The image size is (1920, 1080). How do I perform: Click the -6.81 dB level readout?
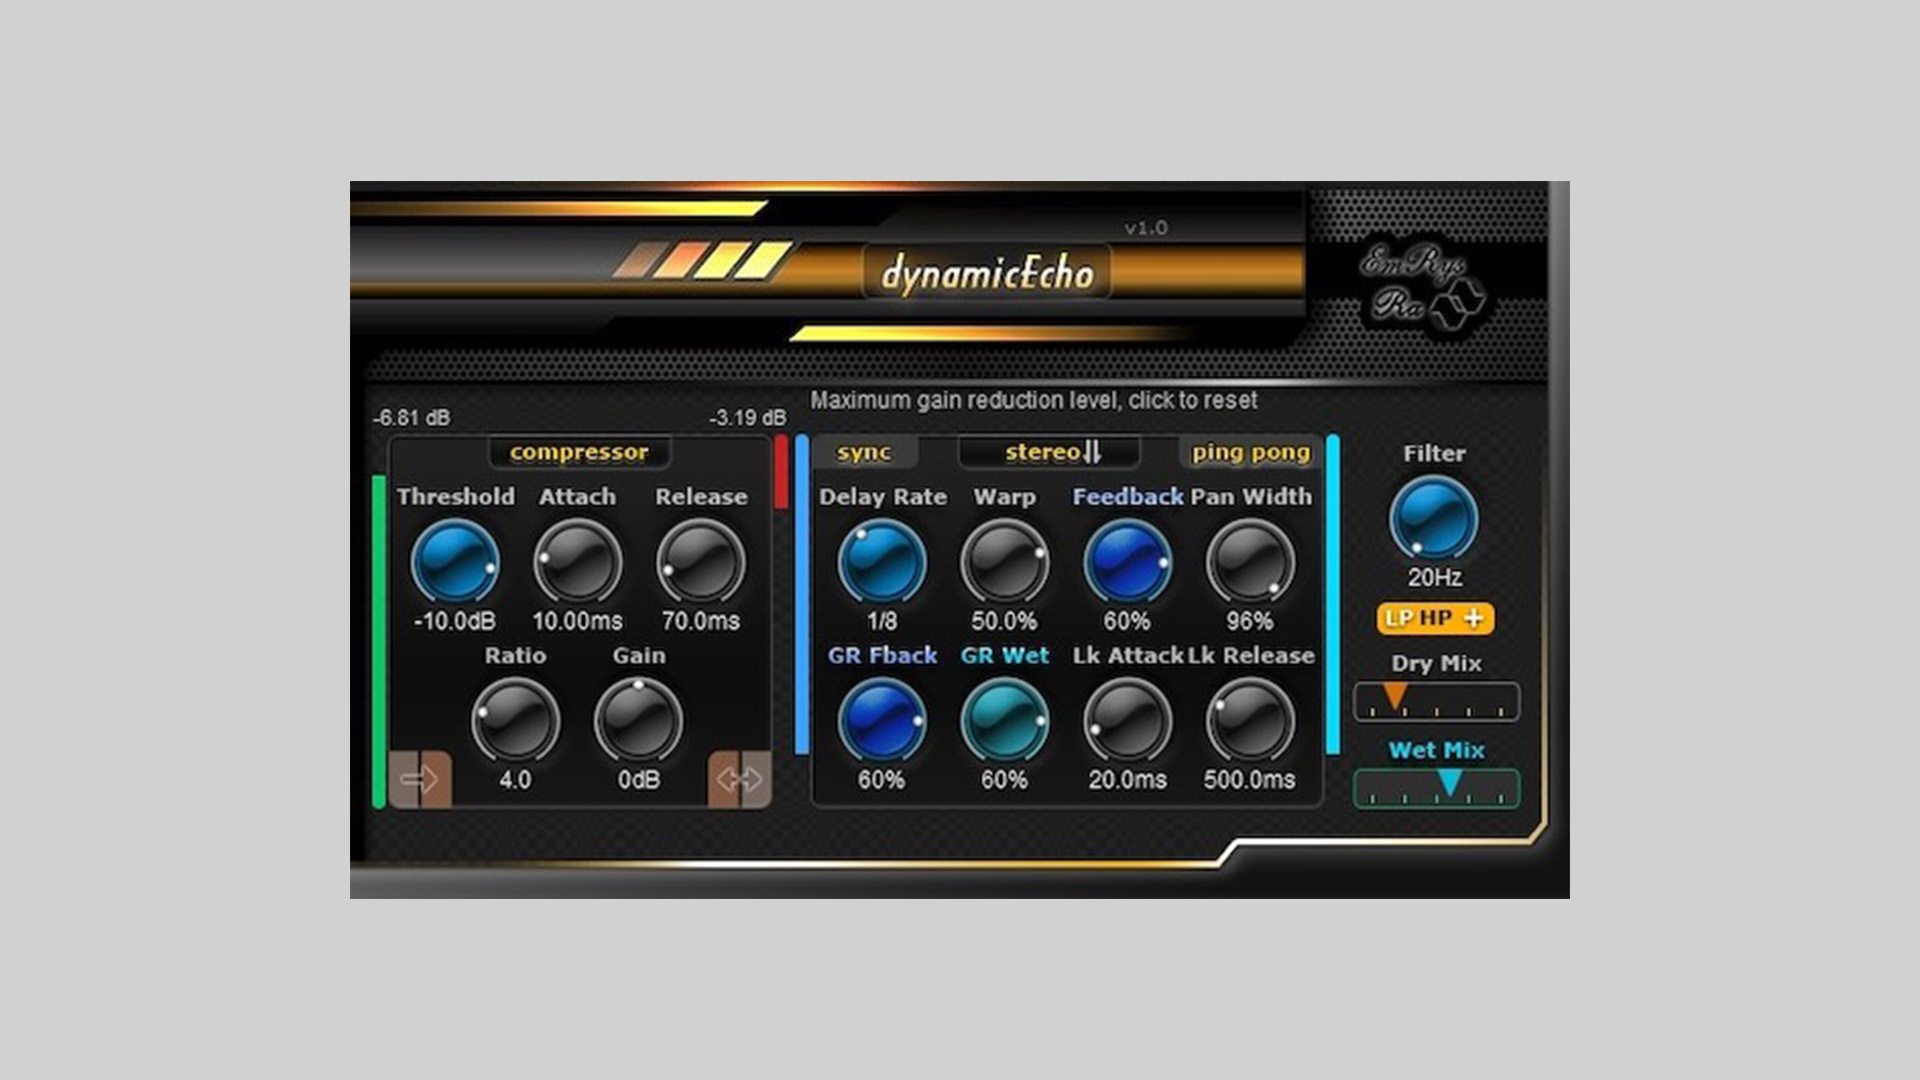(x=411, y=418)
